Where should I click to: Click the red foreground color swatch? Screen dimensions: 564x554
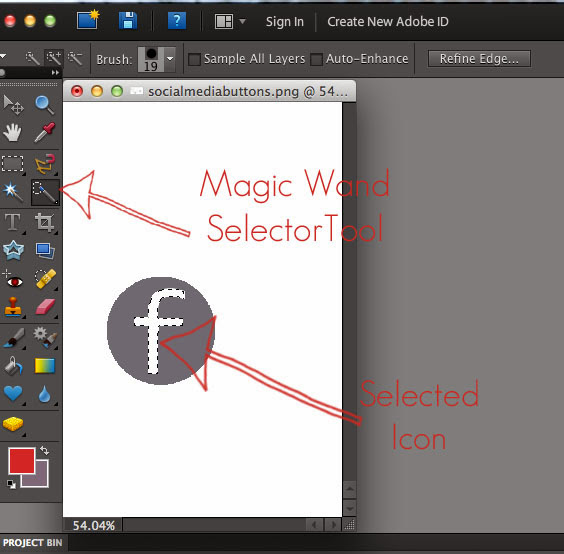tap(21, 460)
